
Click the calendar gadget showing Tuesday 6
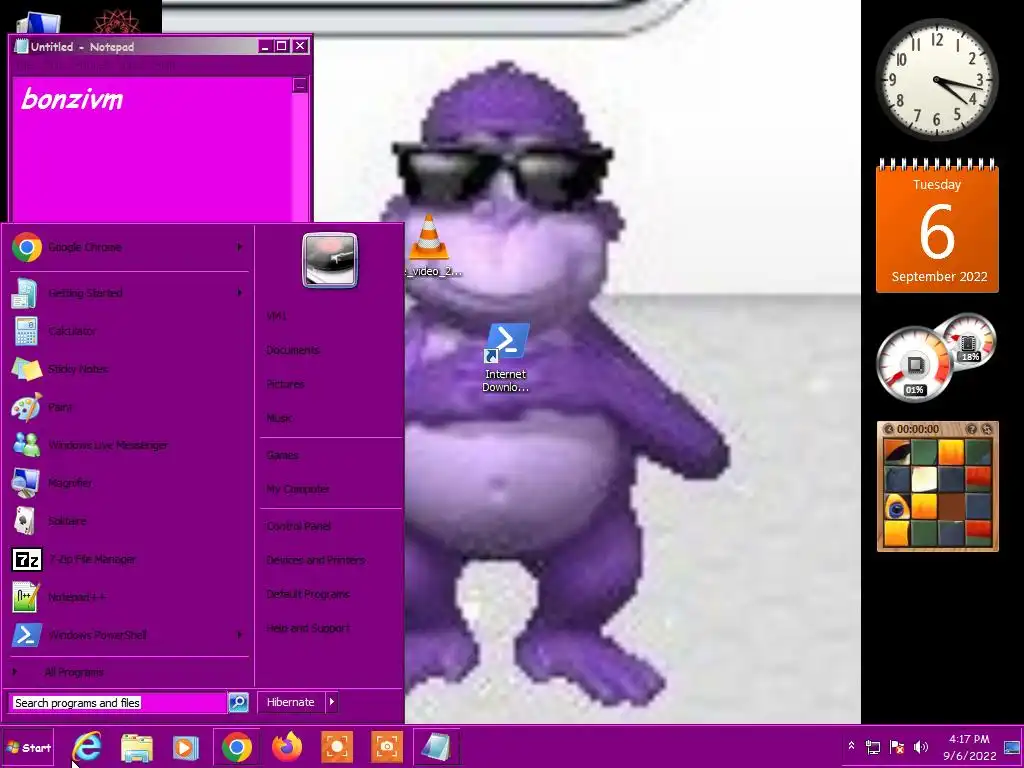[x=937, y=226]
